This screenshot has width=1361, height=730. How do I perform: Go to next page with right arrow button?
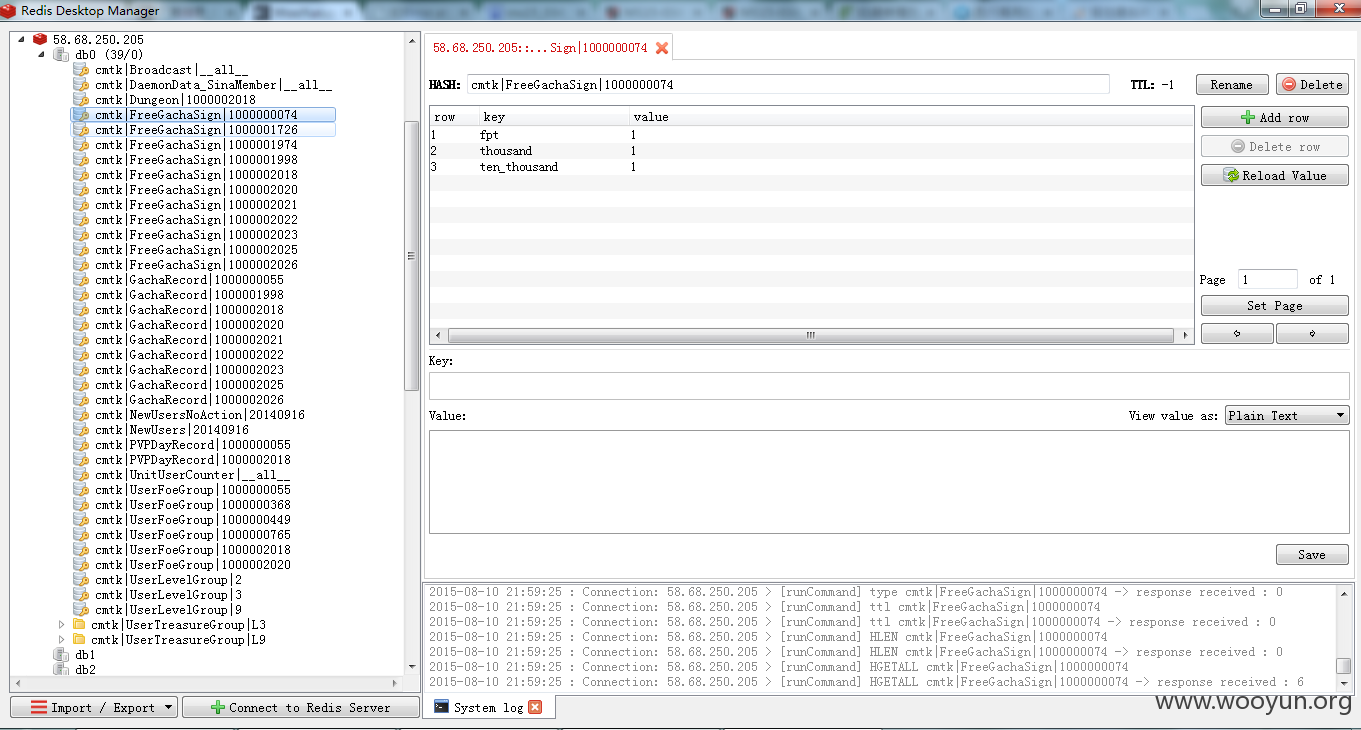tap(1312, 334)
